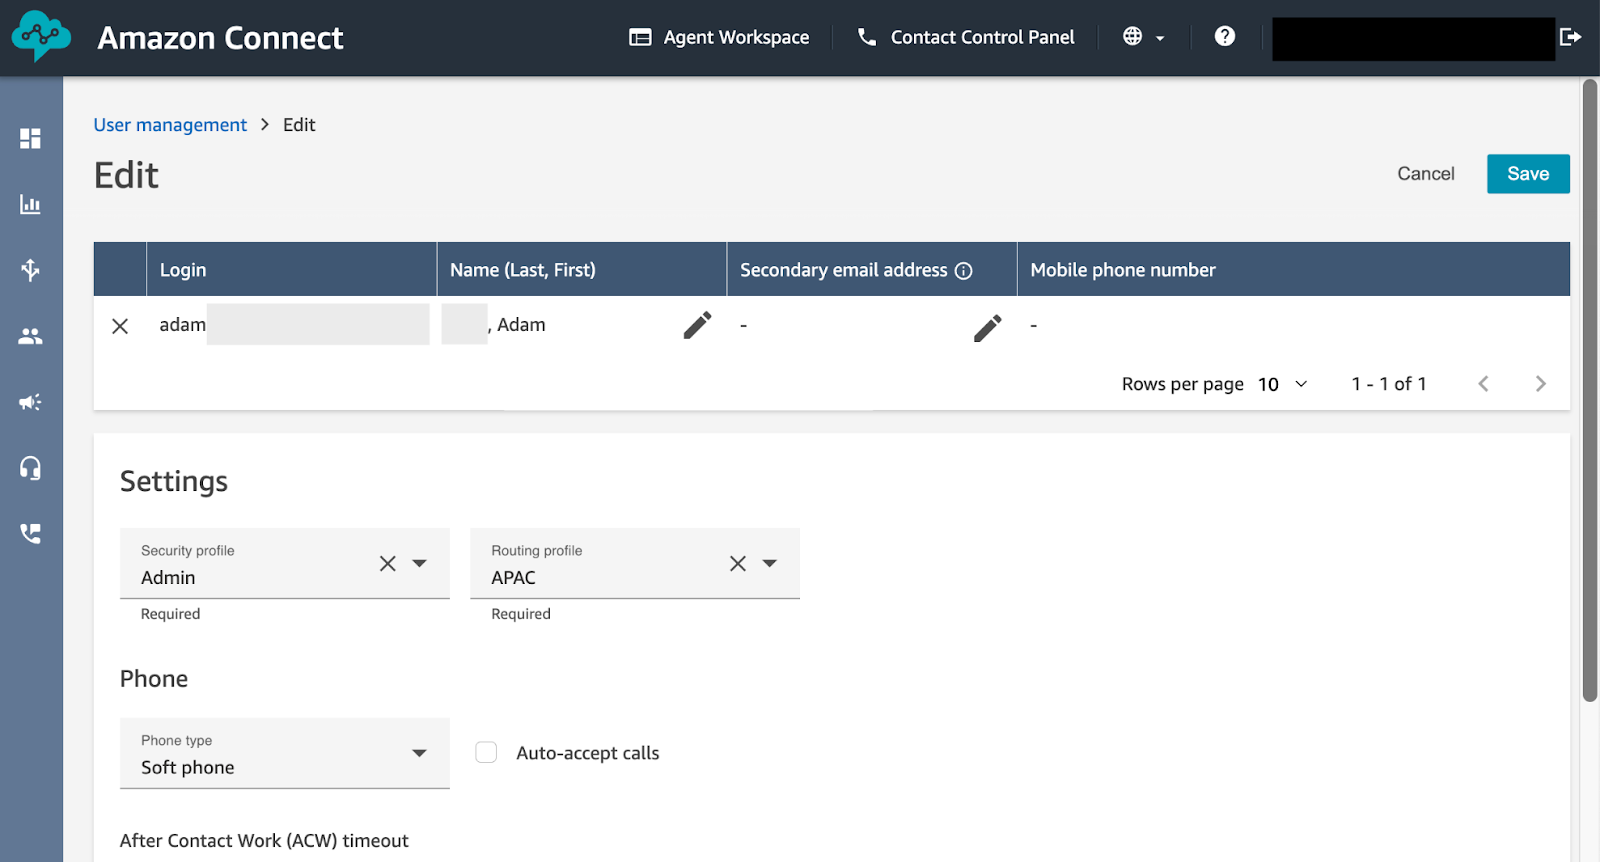Open the headset icon in sidebar
Viewport: 1600px width, 862px height.
[x=30, y=468]
